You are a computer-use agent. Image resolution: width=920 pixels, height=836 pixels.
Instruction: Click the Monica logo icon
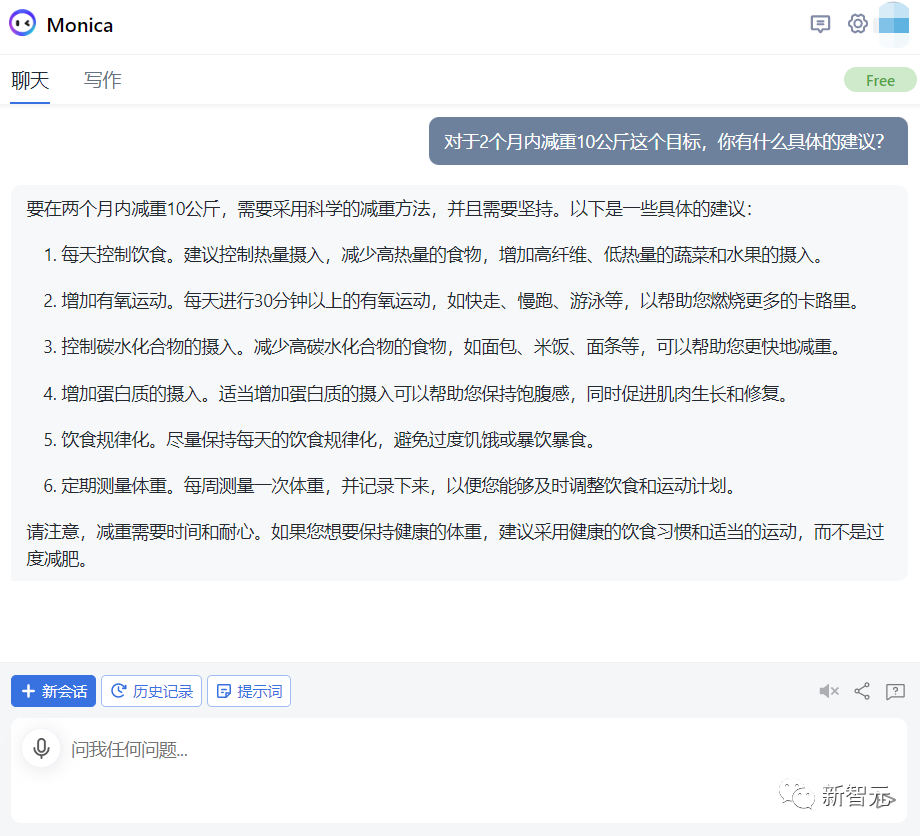18,24
